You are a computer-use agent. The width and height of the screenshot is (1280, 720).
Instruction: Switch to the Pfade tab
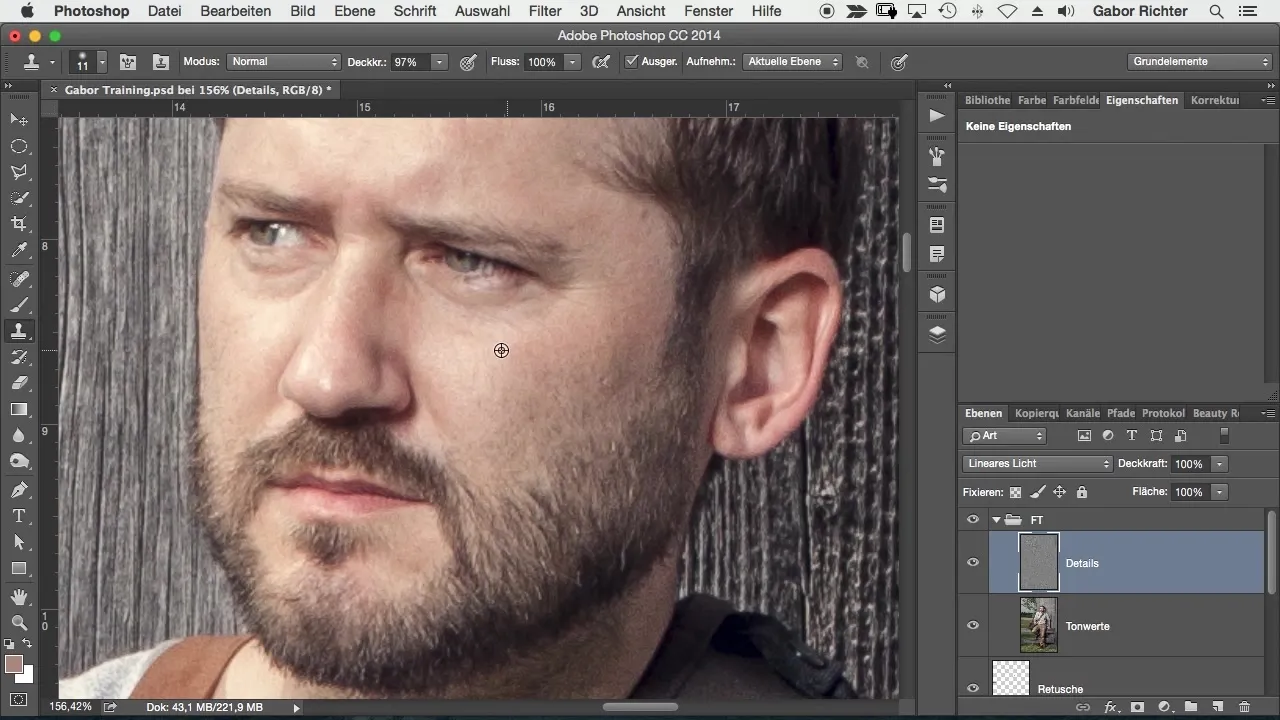1121,413
